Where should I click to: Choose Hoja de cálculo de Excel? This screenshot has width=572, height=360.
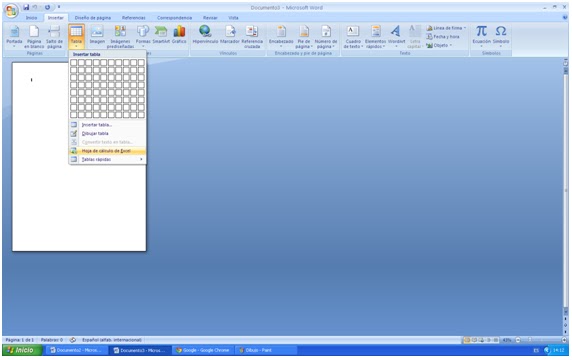(107, 151)
